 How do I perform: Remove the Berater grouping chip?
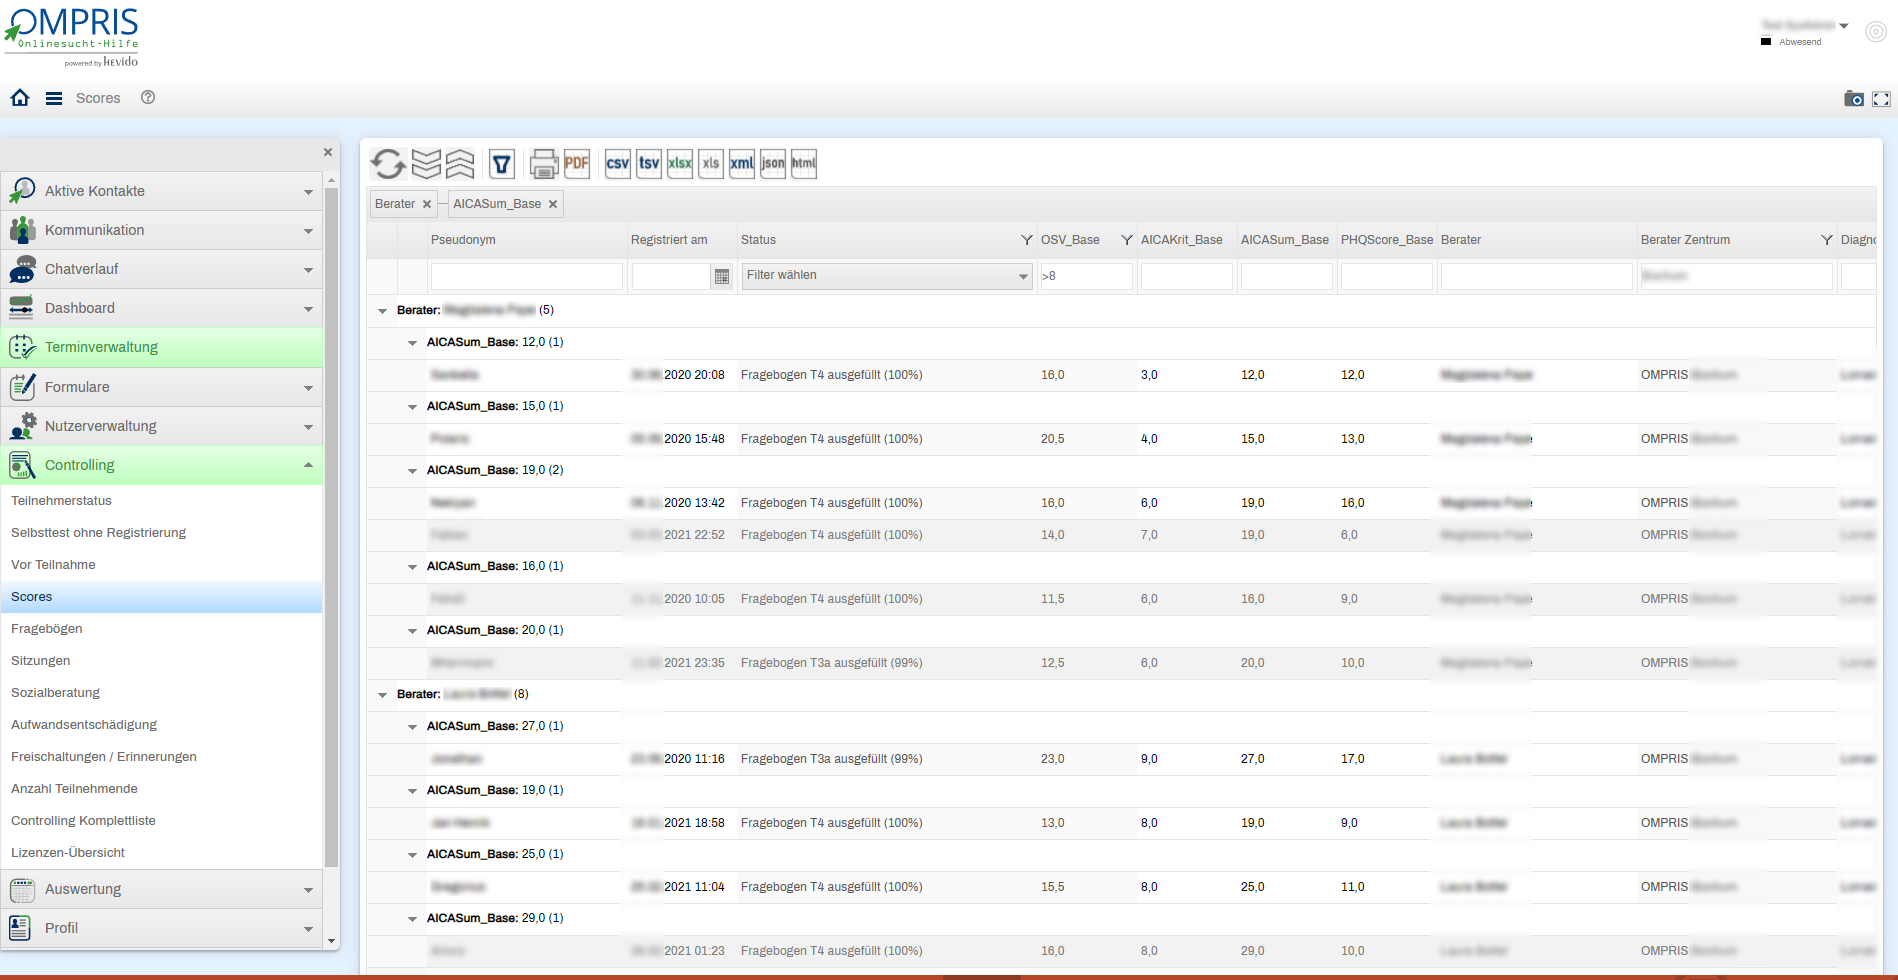(427, 204)
